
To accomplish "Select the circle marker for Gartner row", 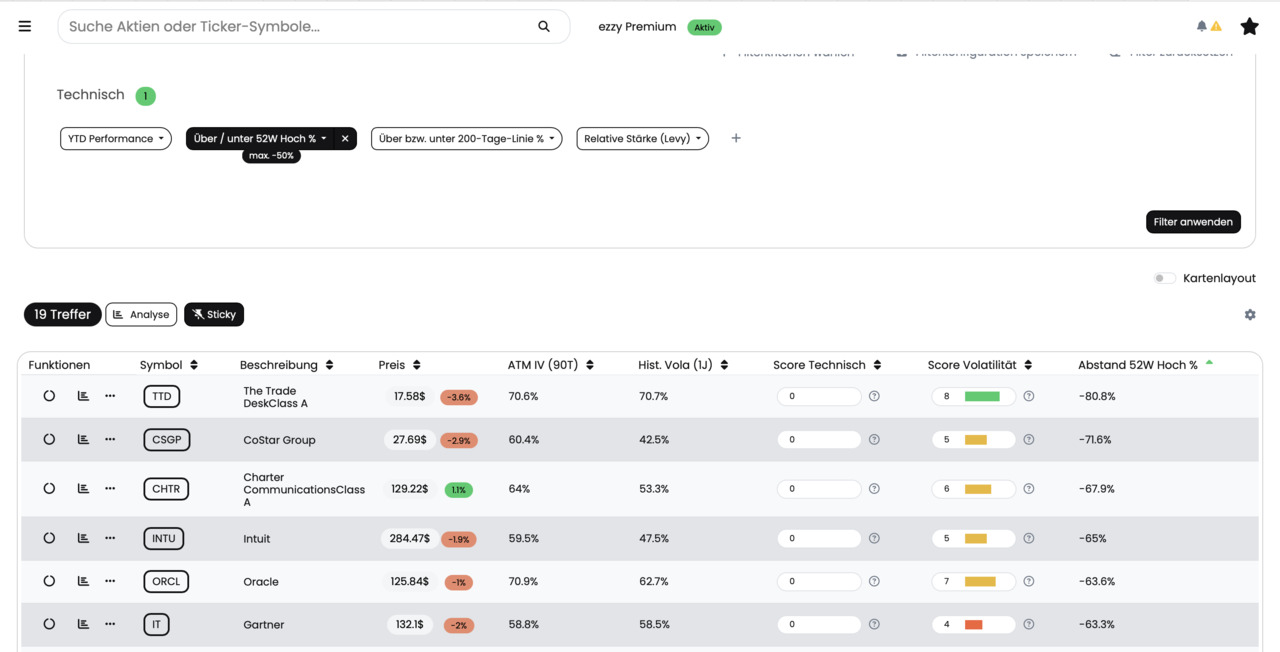I will pyautogui.click(x=49, y=624).
